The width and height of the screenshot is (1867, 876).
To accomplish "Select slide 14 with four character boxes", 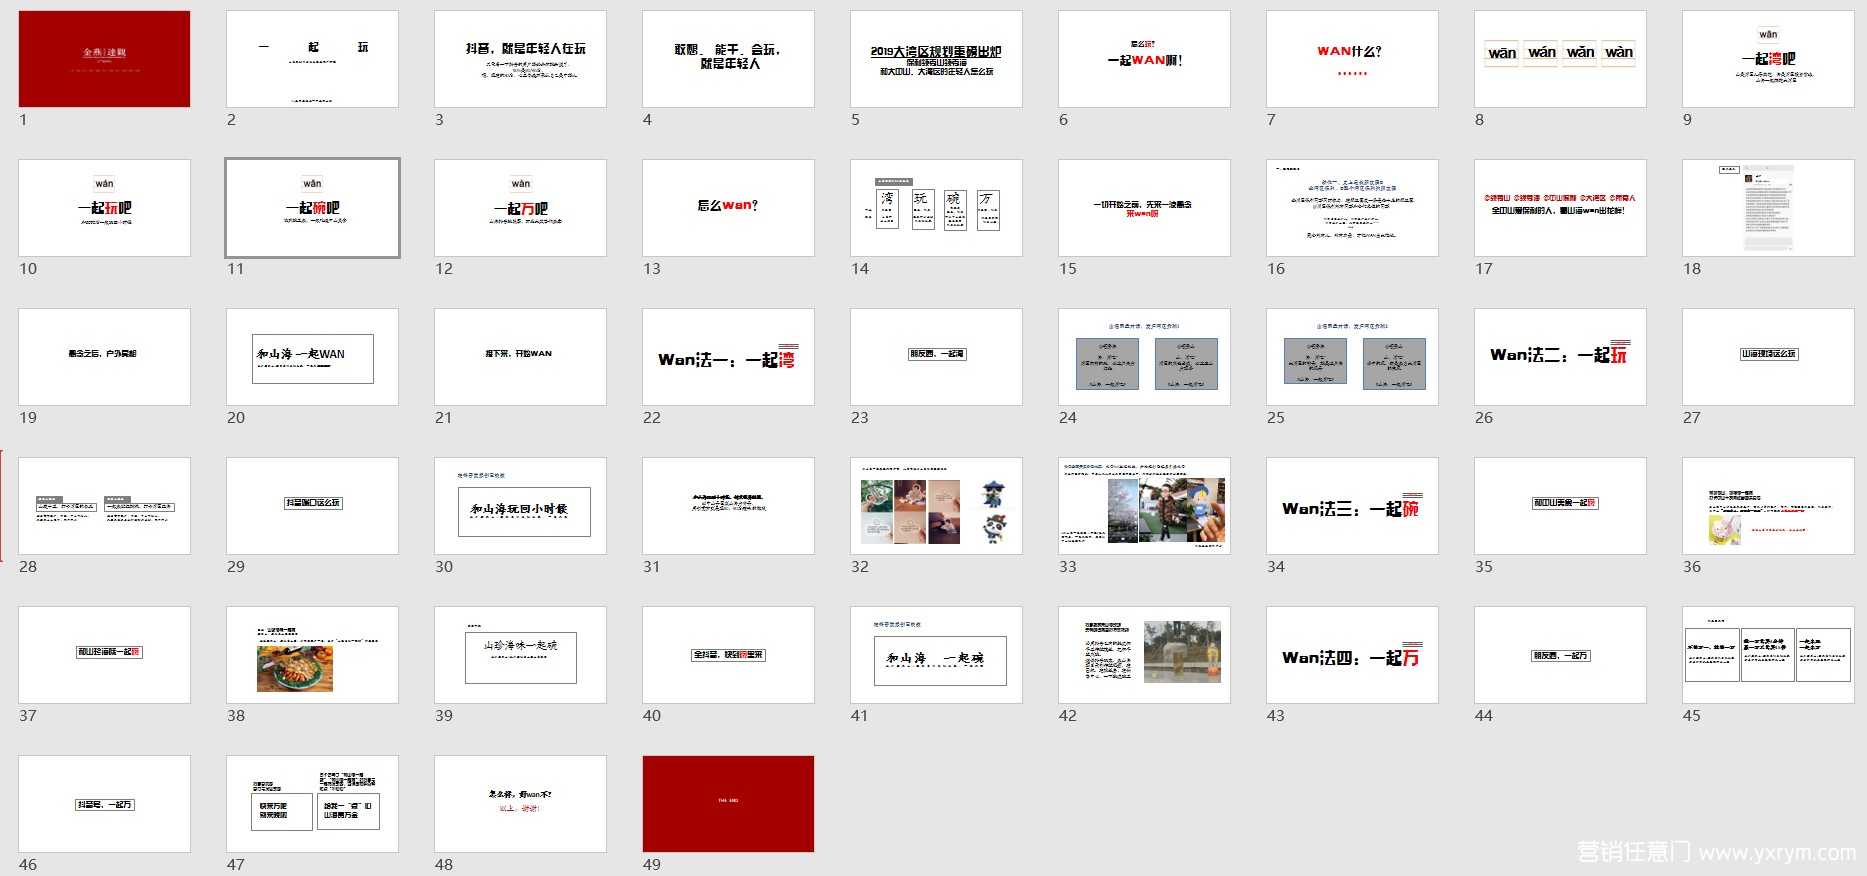I will pyautogui.click(x=936, y=208).
